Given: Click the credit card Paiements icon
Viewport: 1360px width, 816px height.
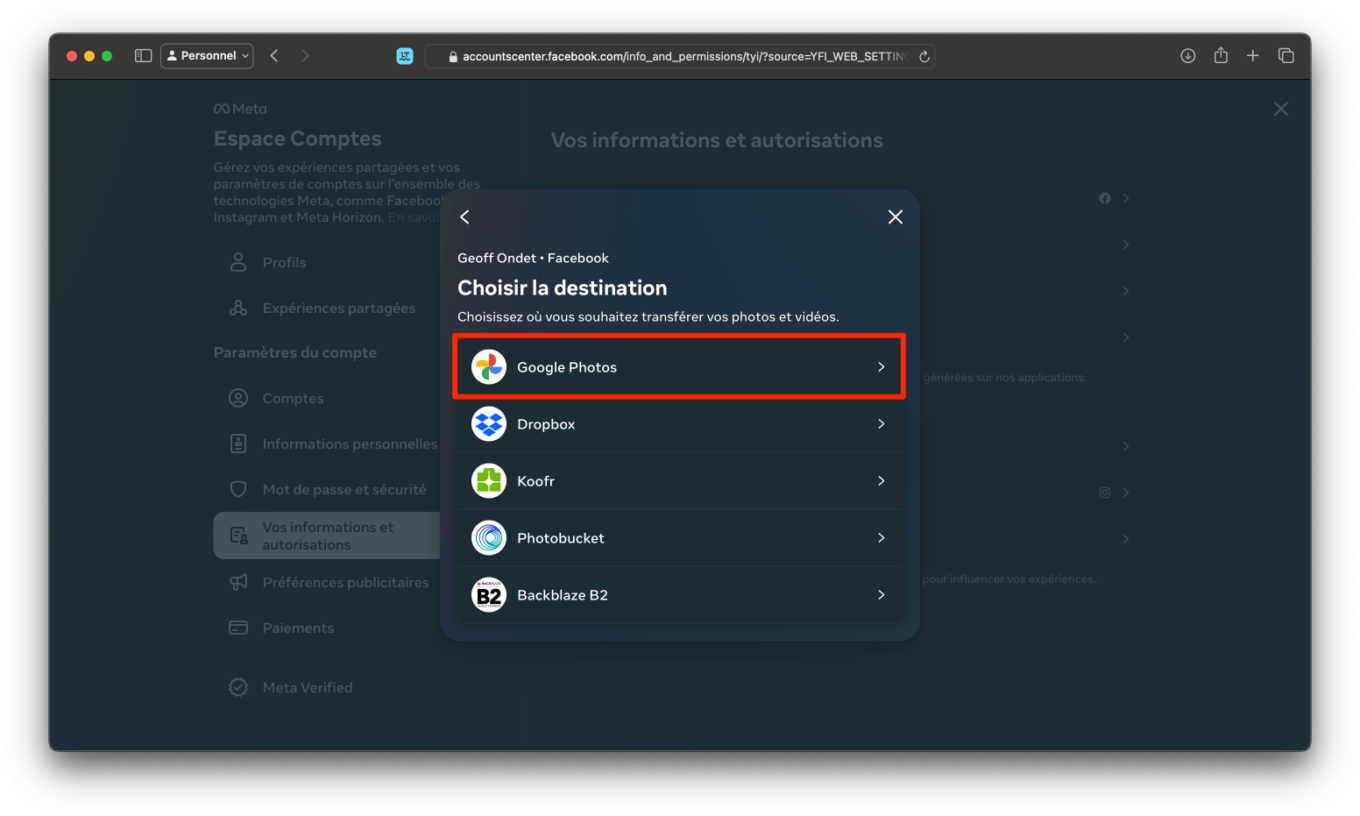Looking at the screenshot, I should 238,628.
